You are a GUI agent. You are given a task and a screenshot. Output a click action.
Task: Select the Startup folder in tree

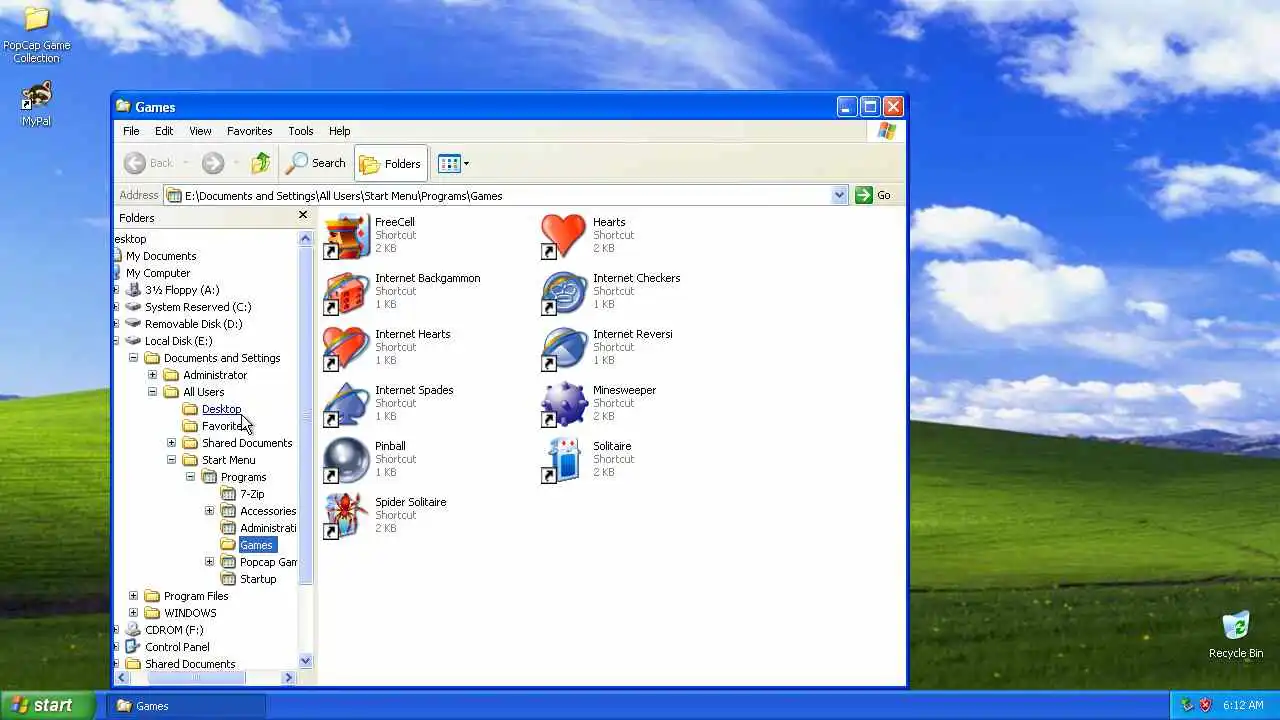258,579
